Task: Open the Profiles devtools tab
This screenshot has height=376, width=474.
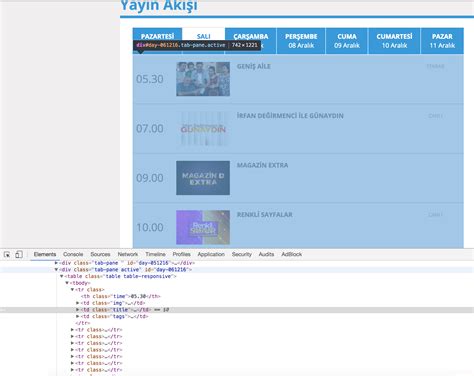Action: [181, 254]
